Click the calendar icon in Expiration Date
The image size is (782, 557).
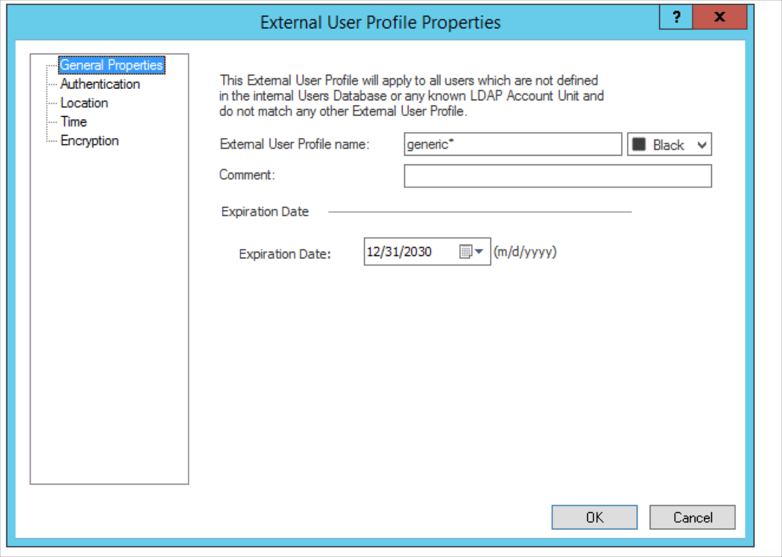pyautogui.click(x=465, y=252)
